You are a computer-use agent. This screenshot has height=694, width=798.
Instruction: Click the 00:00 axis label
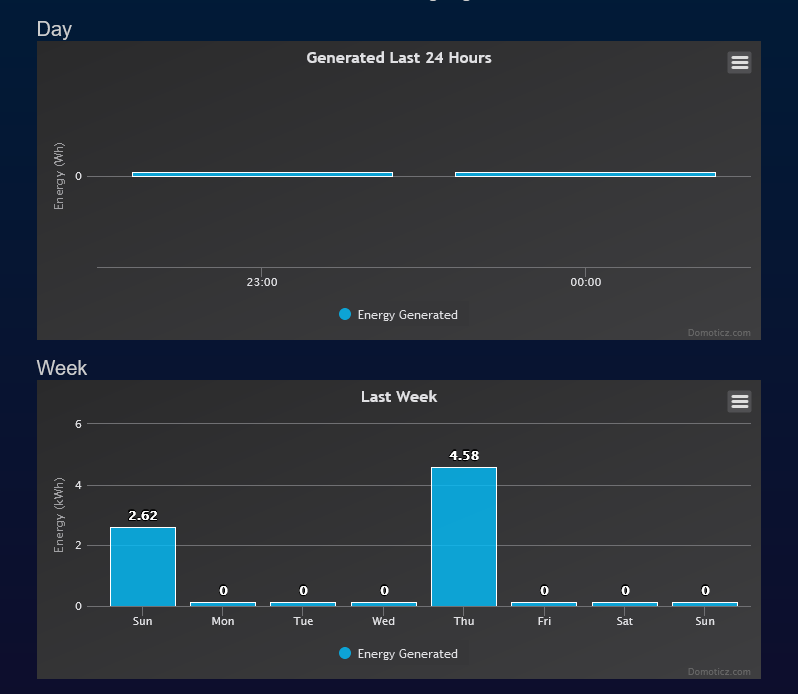[585, 282]
